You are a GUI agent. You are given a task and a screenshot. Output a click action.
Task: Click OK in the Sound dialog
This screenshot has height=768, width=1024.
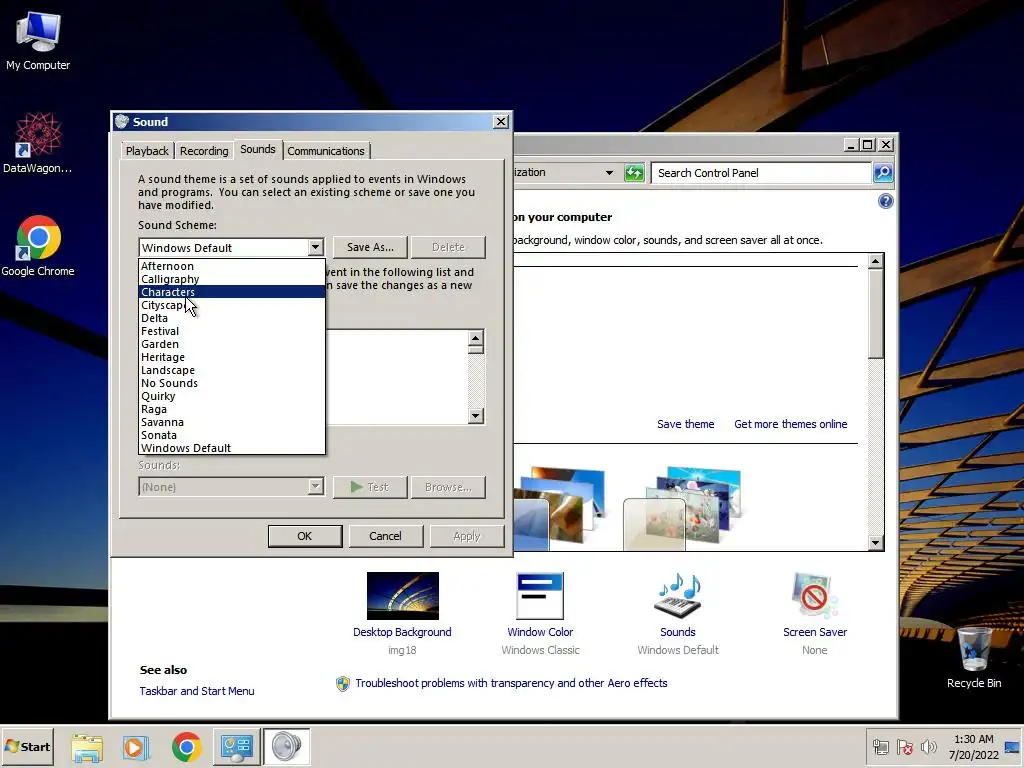click(305, 536)
